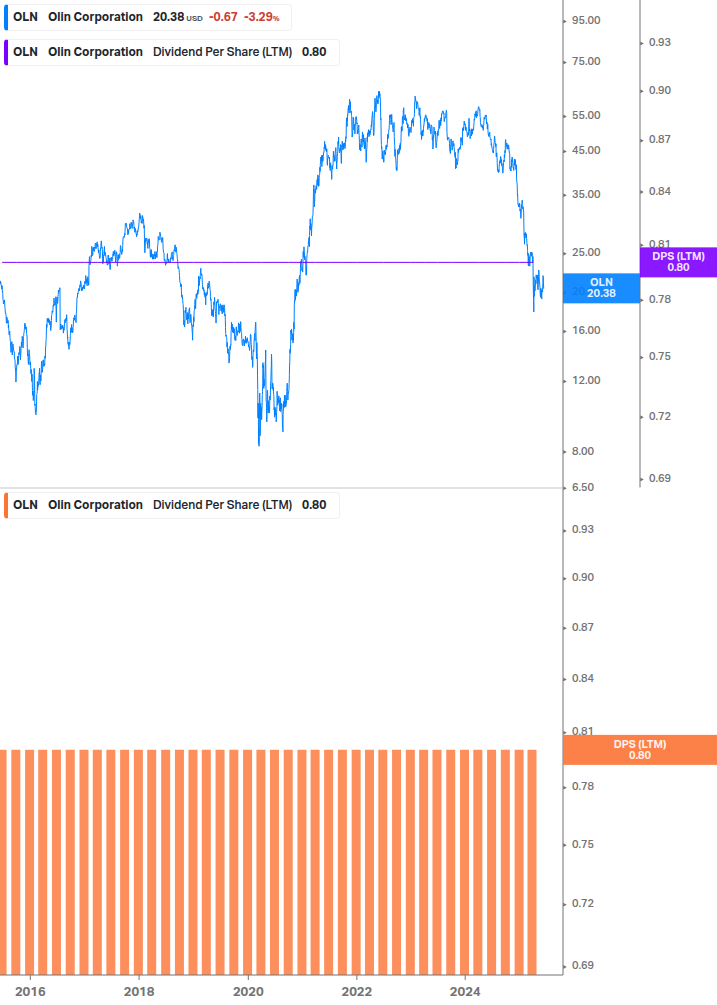Select the purple-marked Dividend Per Share legend

click(x=171, y=53)
